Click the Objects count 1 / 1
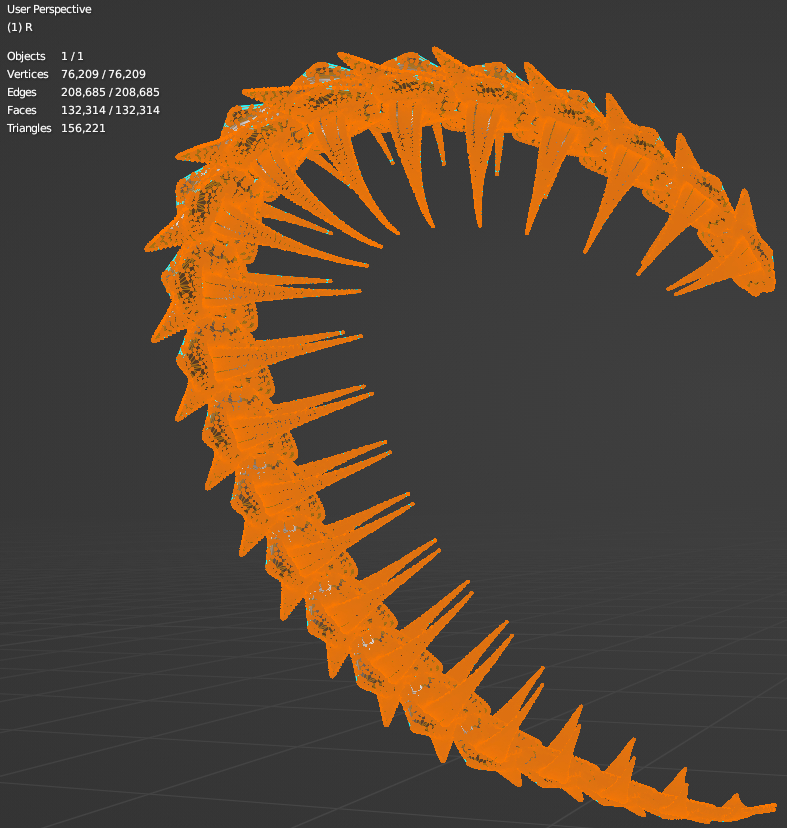This screenshot has height=828, width=787. tap(78, 57)
